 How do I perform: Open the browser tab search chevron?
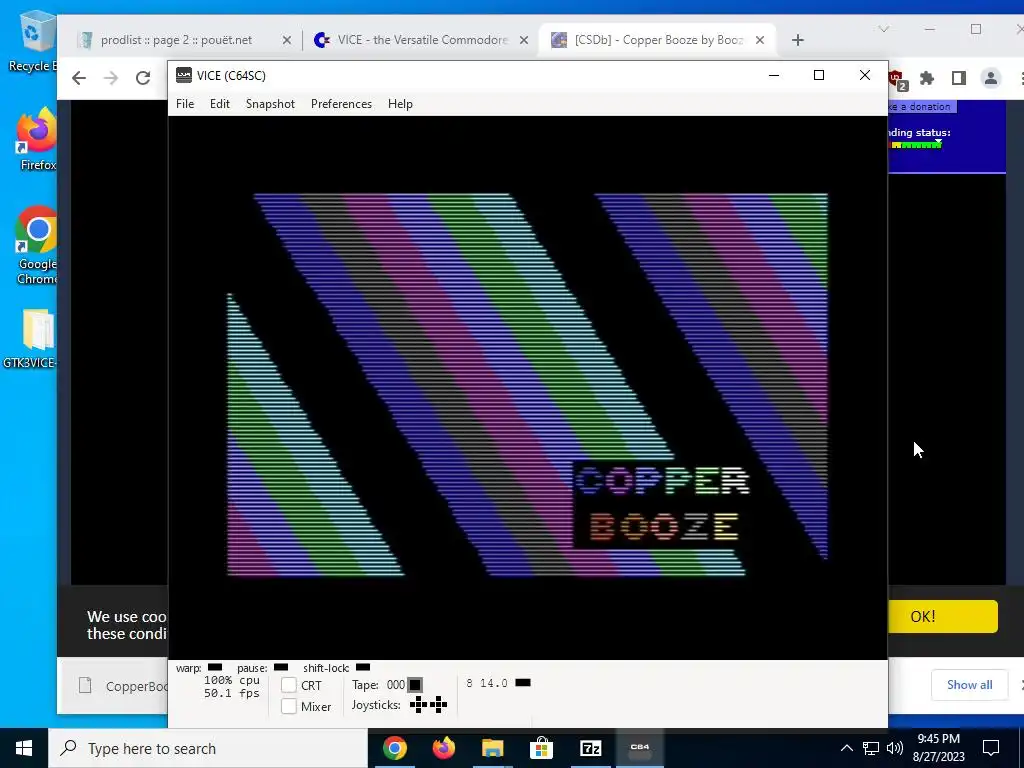pos(884,29)
